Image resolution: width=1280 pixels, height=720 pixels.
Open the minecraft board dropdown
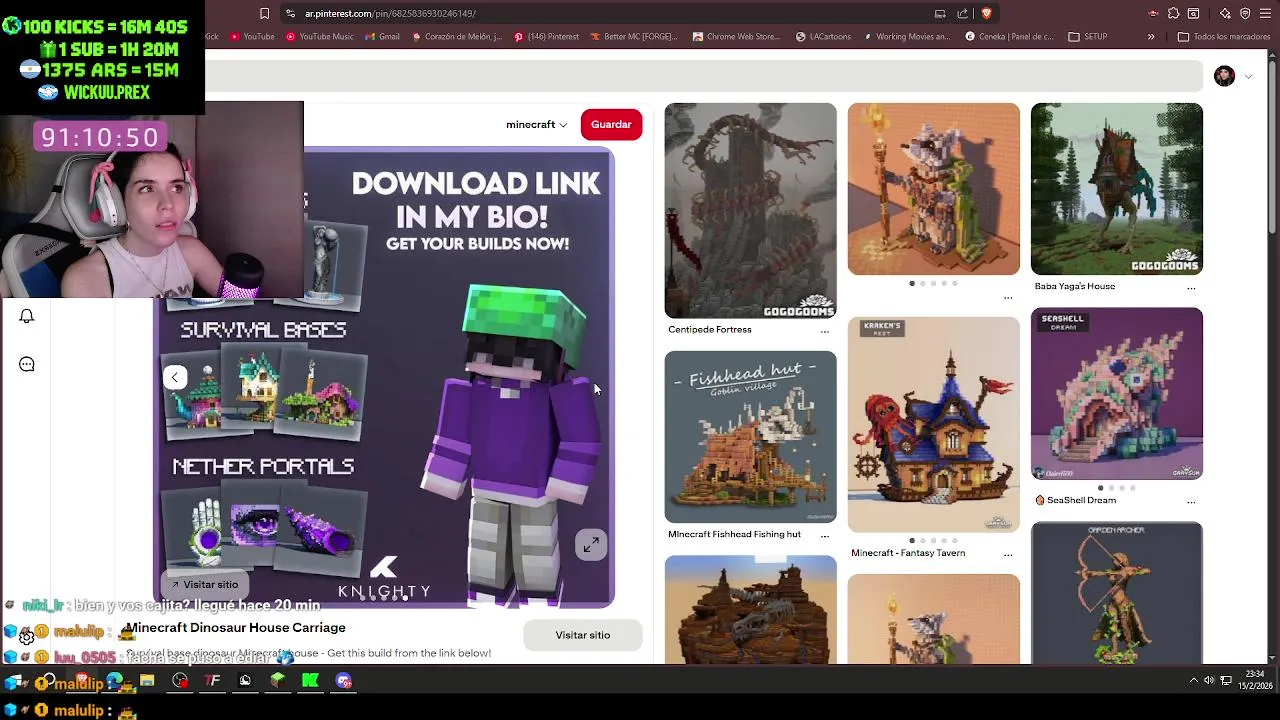click(536, 125)
